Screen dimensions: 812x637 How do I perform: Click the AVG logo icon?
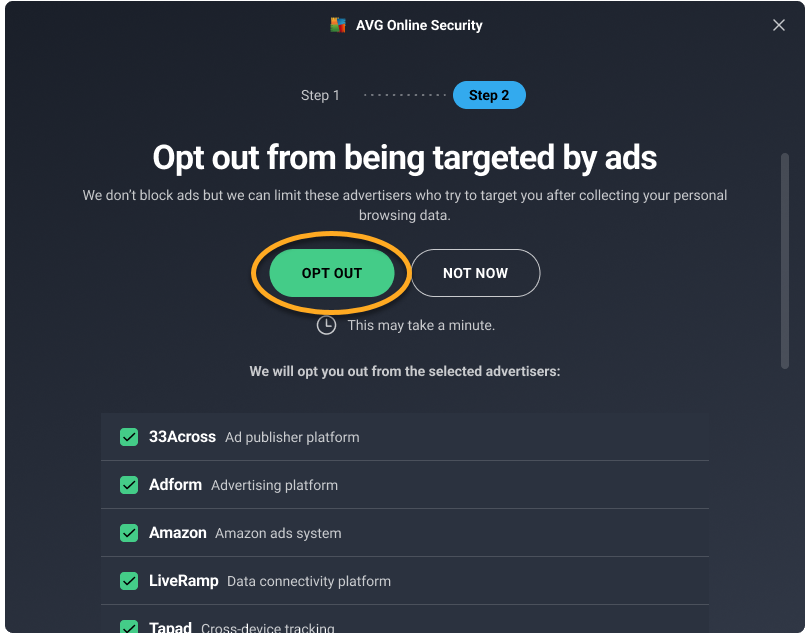(338, 25)
